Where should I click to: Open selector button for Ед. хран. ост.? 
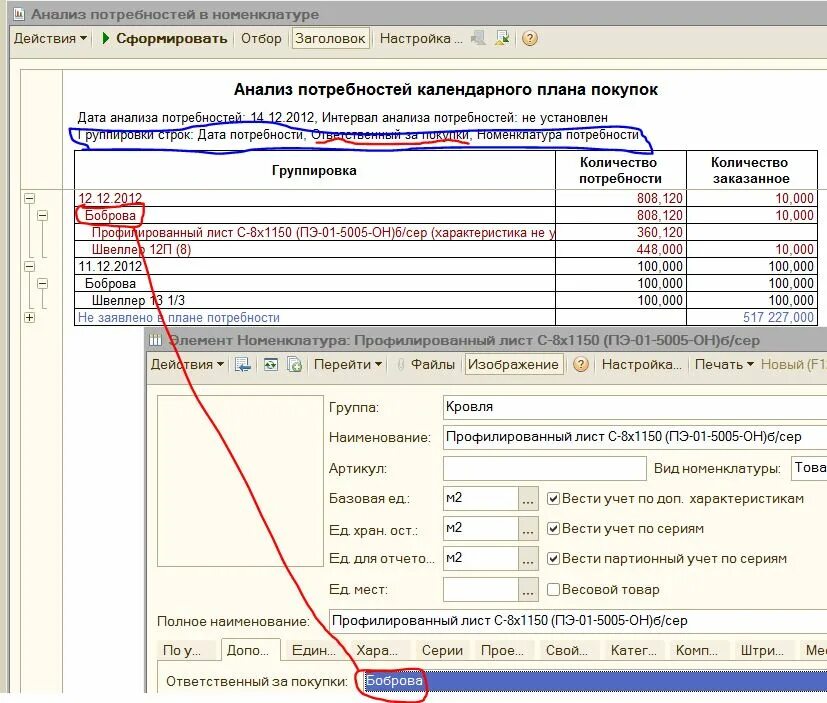528,529
